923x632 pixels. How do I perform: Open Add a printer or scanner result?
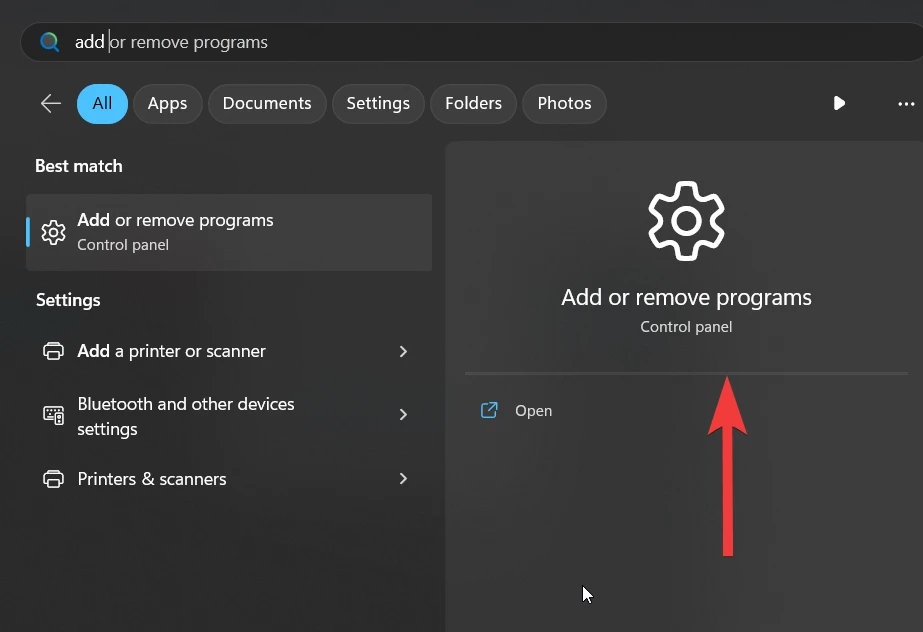(x=227, y=351)
